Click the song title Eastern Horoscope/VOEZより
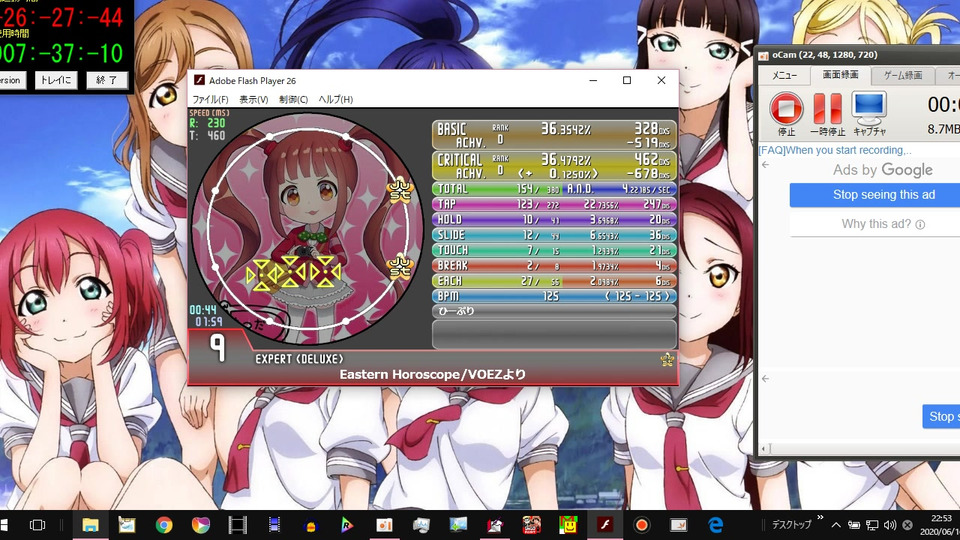 [x=433, y=374]
